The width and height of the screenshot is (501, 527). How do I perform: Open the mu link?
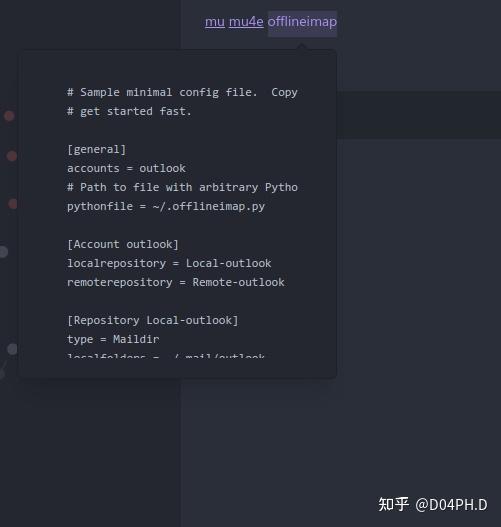click(215, 22)
